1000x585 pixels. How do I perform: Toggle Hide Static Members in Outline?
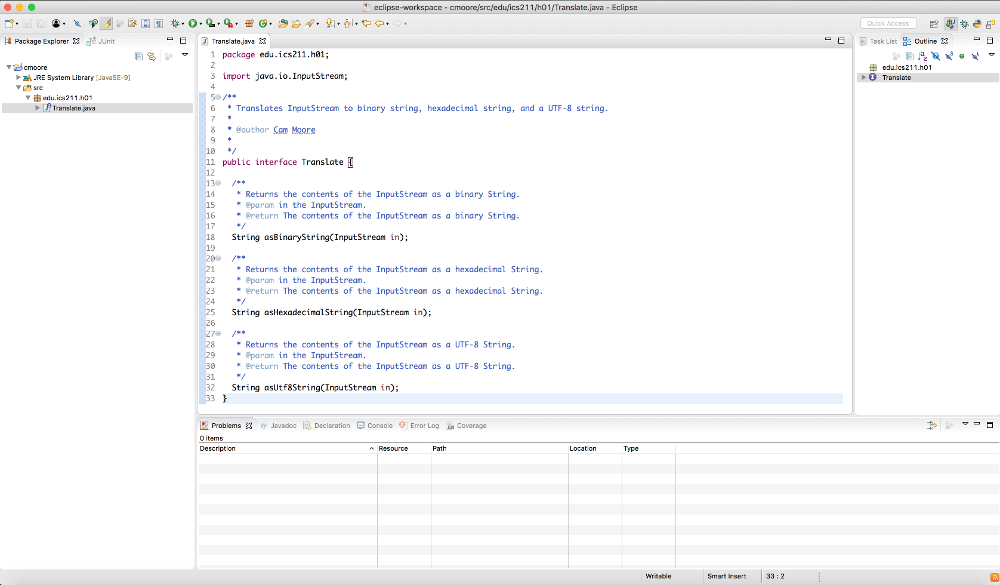pos(948,56)
